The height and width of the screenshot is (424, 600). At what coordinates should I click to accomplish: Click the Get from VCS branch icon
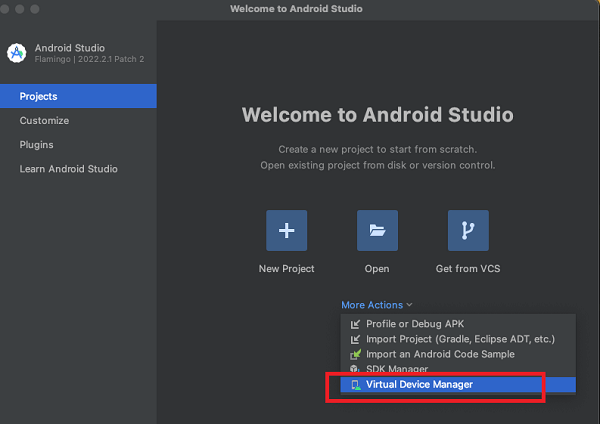tap(468, 230)
